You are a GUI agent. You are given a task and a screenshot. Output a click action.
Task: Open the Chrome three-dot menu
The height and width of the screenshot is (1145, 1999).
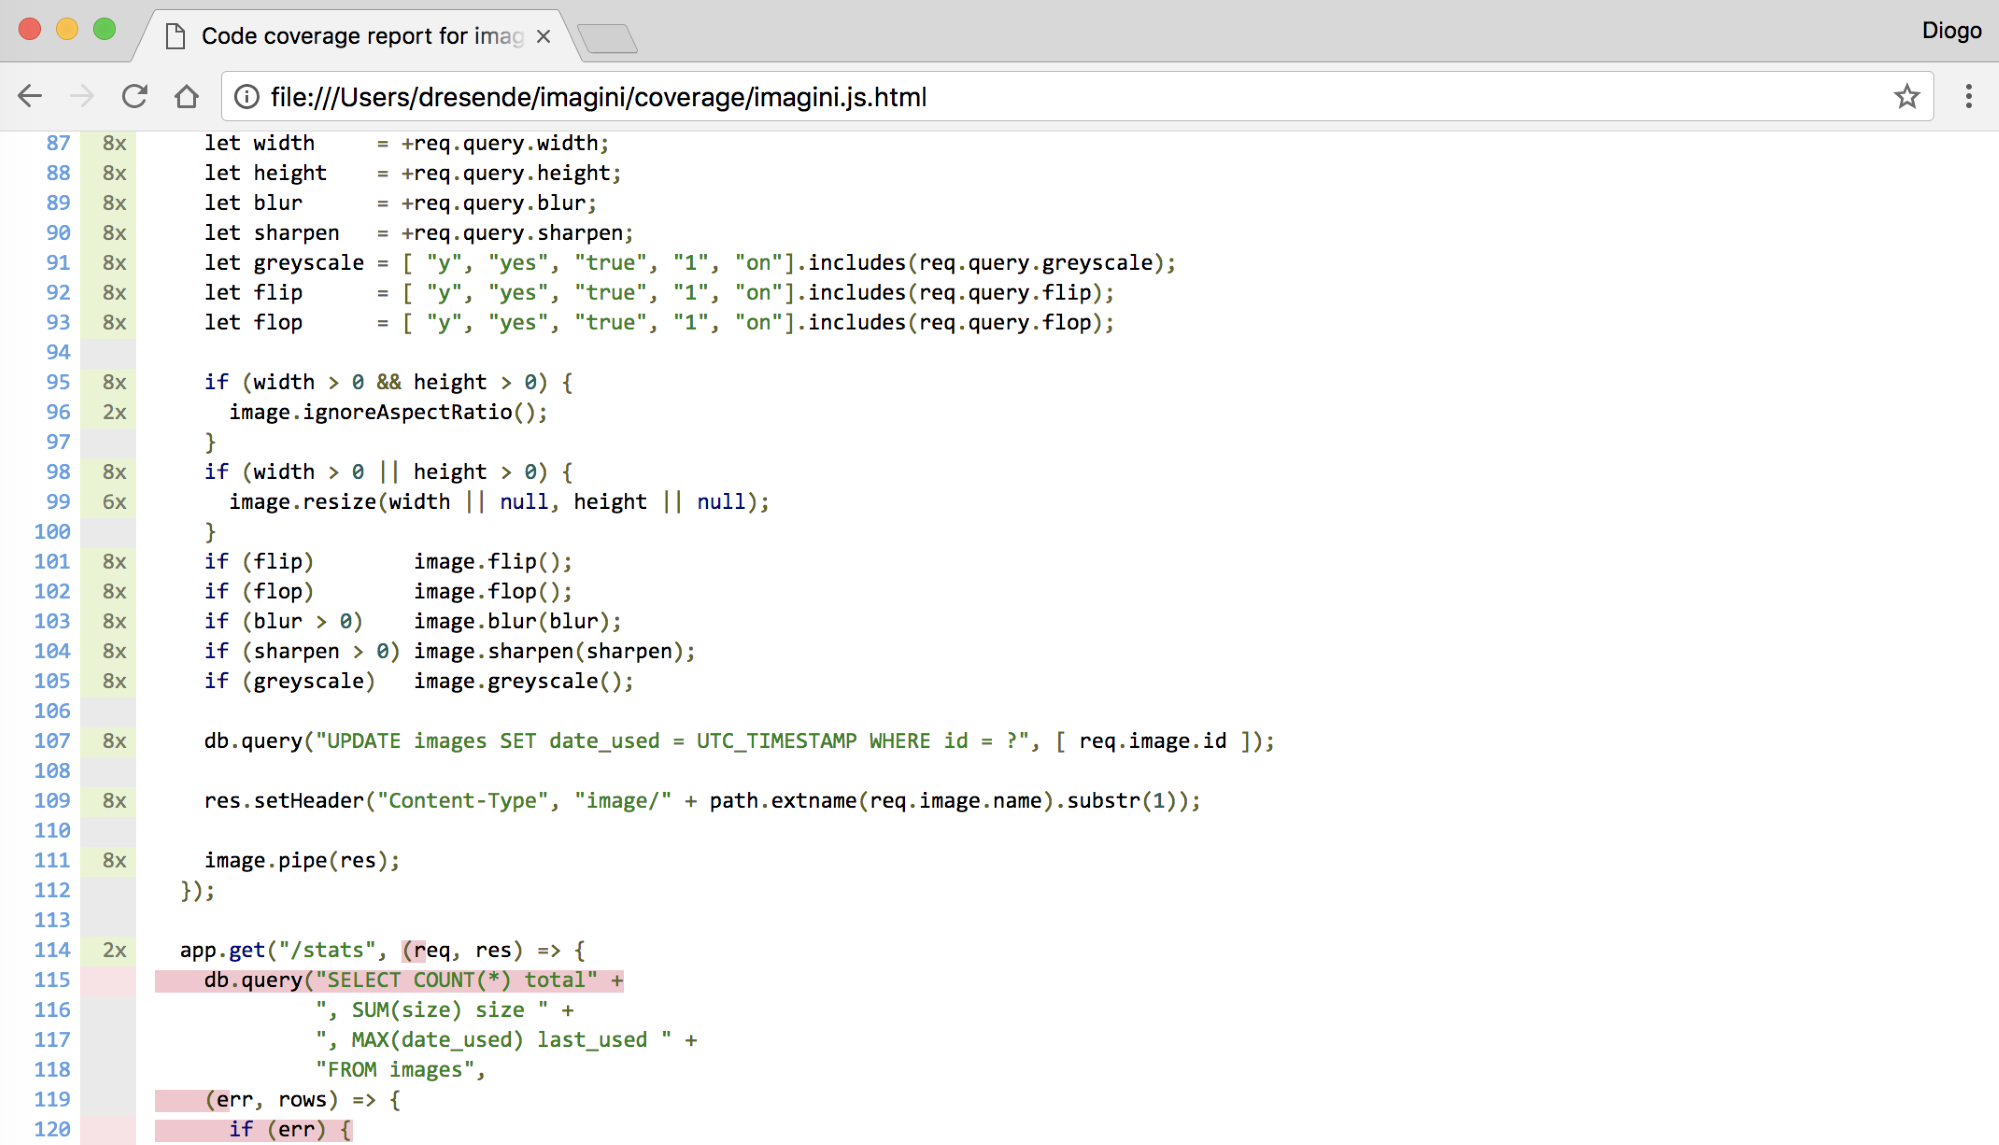coord(1968,96)
